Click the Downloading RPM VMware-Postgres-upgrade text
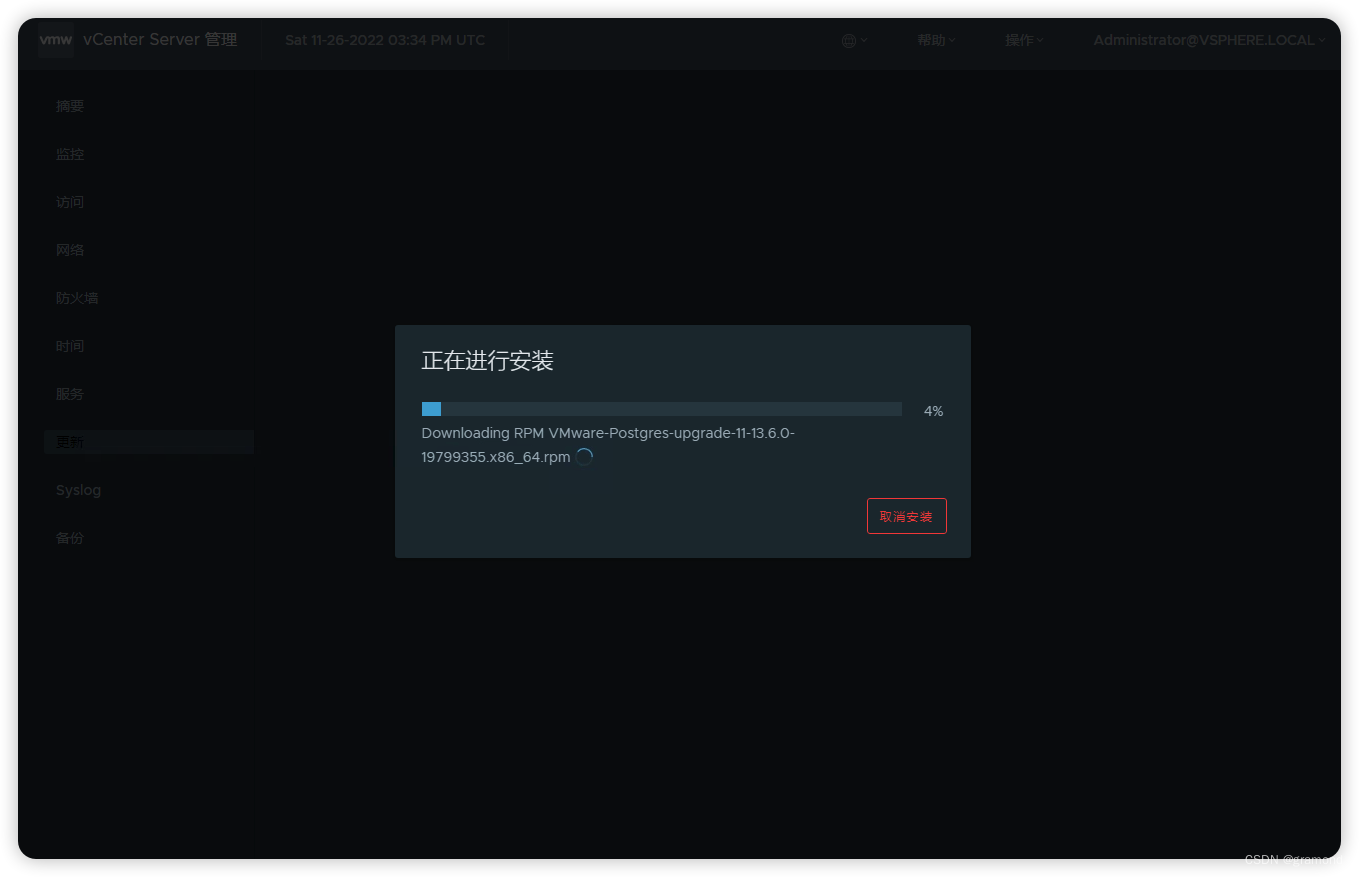 pos(608,445)
